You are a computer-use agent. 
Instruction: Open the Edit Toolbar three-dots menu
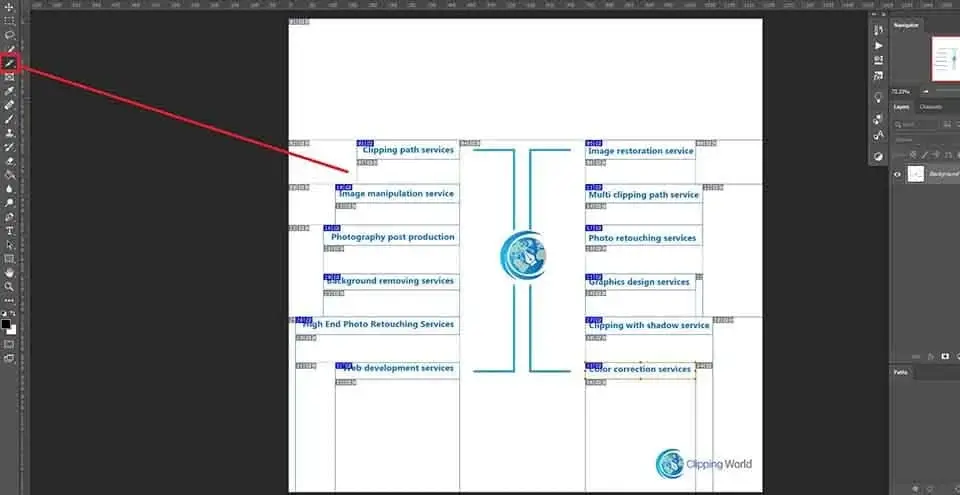click(x=9, y=300)
